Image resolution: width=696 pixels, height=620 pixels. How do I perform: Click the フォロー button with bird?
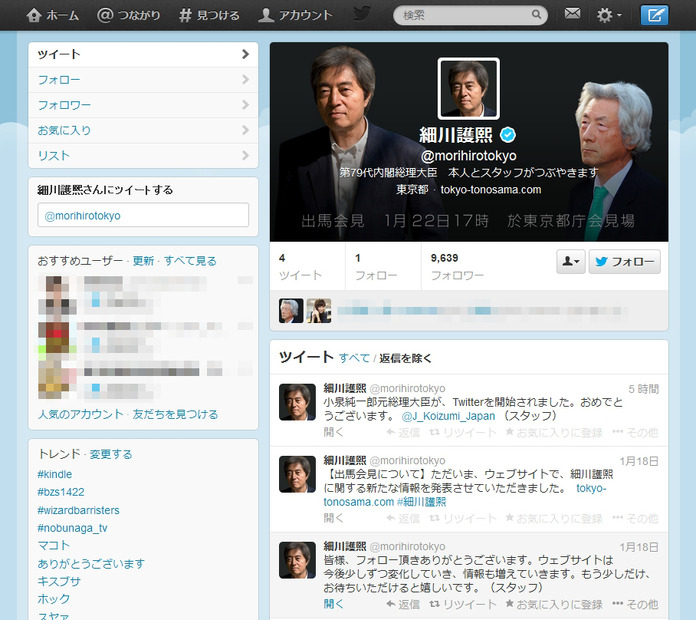point(625,261)
